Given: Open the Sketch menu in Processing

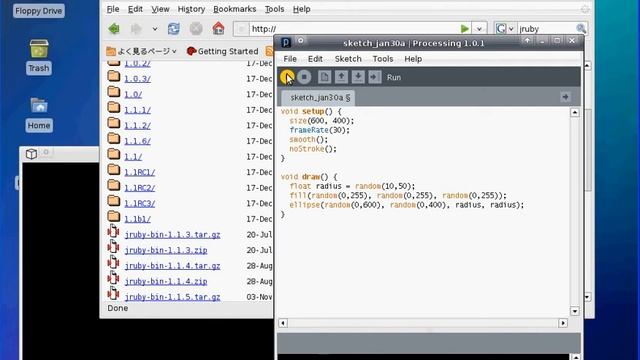Looking at the screenshot, I should point(348,59).
